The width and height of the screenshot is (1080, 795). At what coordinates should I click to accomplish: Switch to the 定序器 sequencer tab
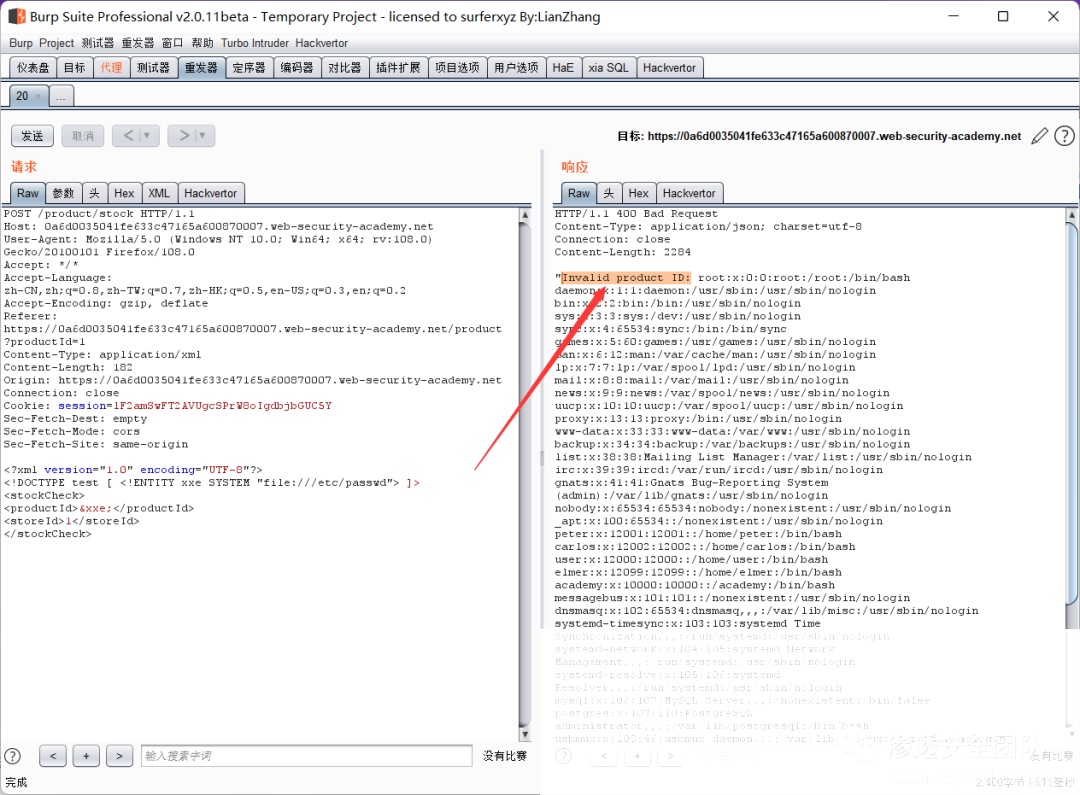249,68
